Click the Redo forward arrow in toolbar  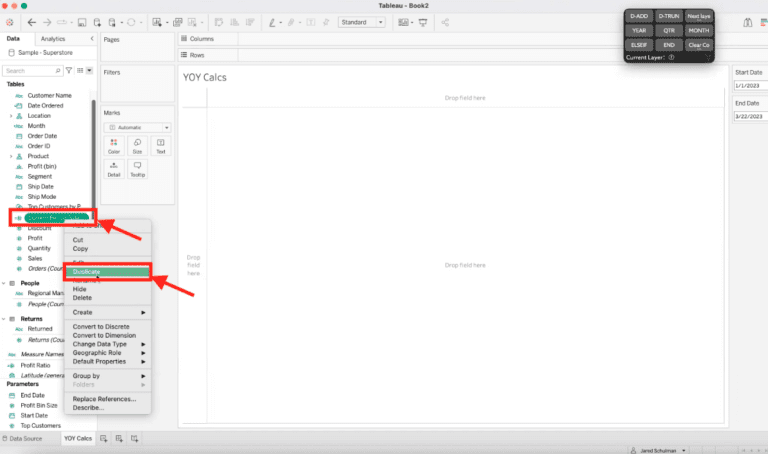click(47, 23)
